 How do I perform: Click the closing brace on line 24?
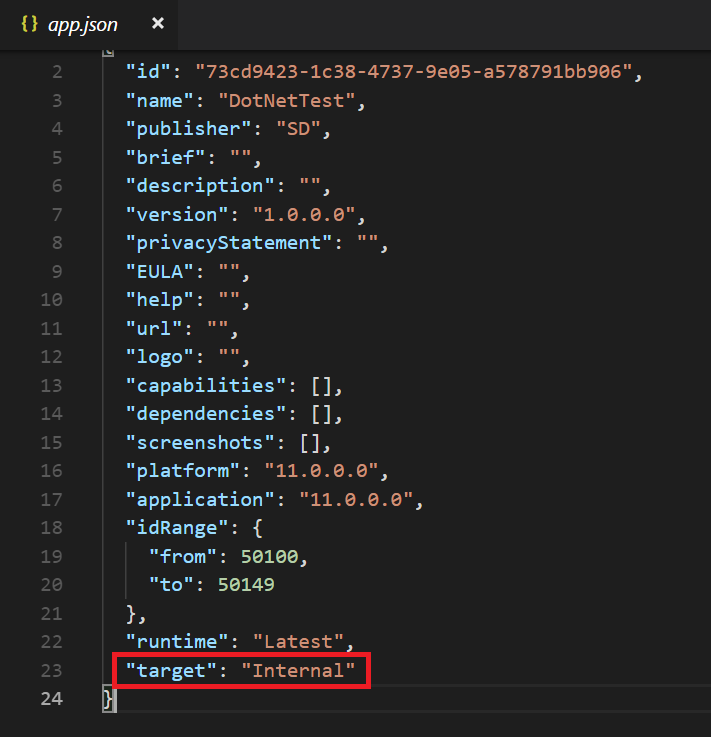(x=108, y=699)
